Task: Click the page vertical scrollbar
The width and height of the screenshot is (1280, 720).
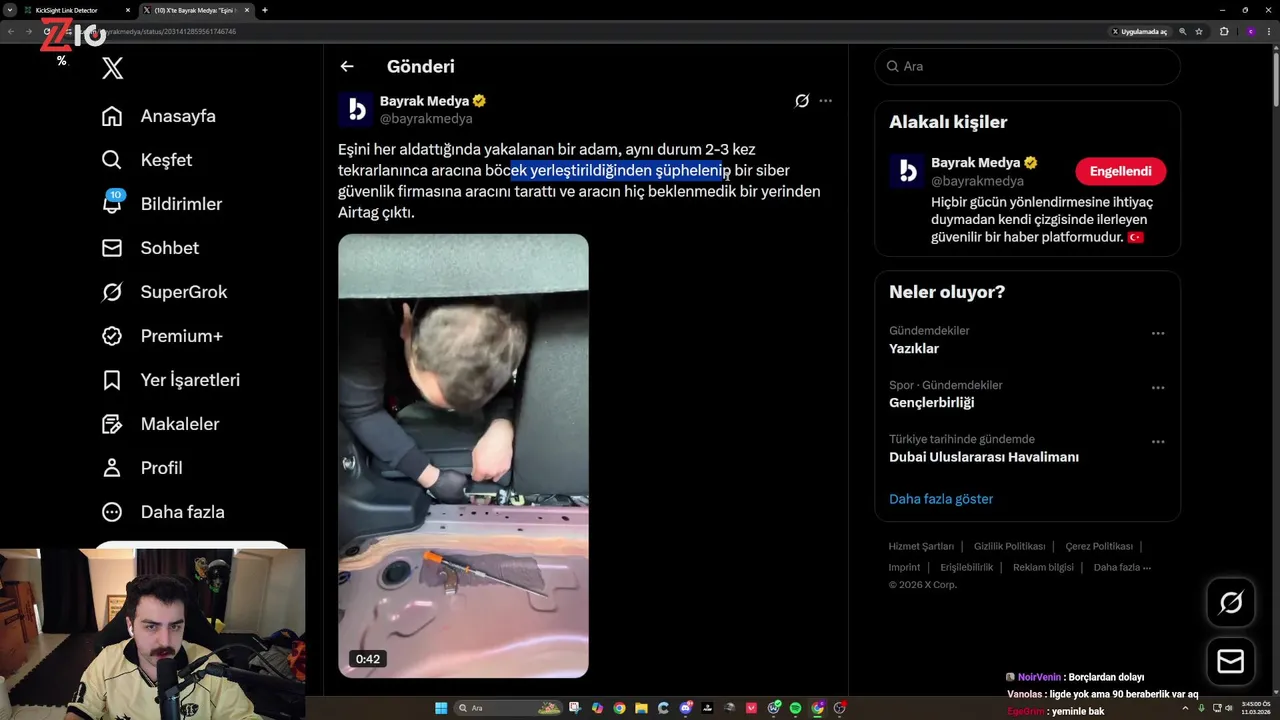Action: tap(1276, 78)
